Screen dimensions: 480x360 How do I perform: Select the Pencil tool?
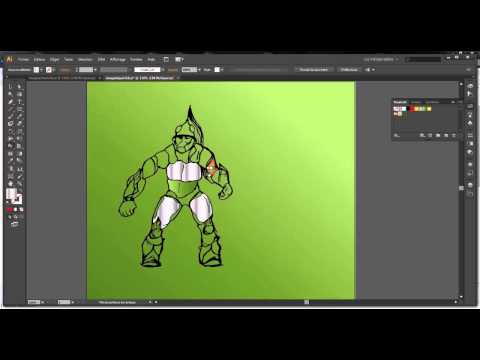20,116
